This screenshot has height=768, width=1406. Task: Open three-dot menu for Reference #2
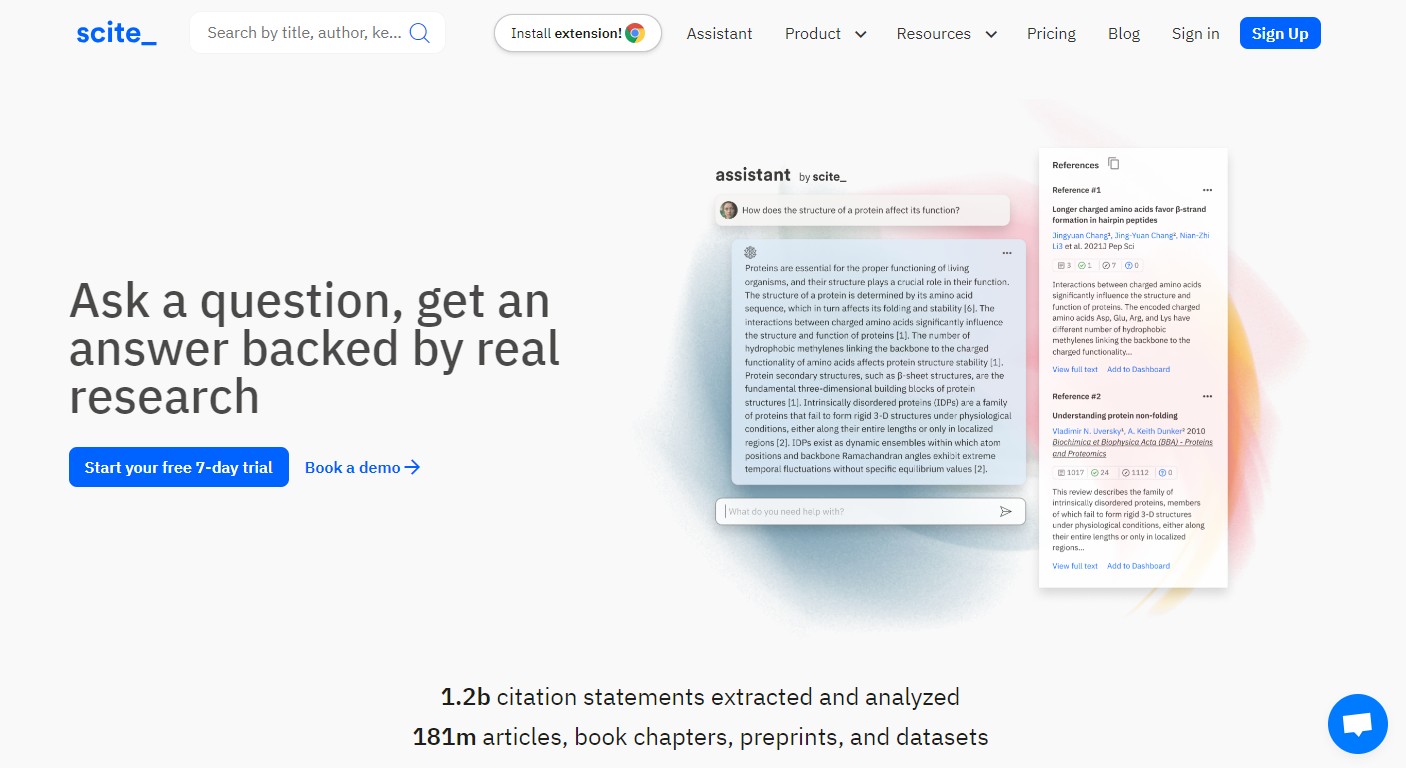pyautogui.click(x=1207, y=396)
